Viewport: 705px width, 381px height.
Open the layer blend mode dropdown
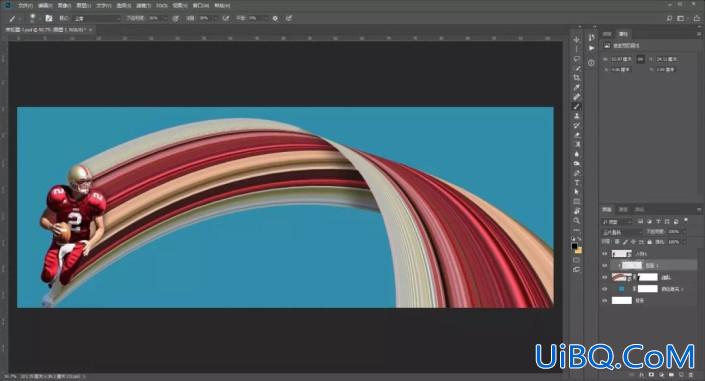click(622, 232)
